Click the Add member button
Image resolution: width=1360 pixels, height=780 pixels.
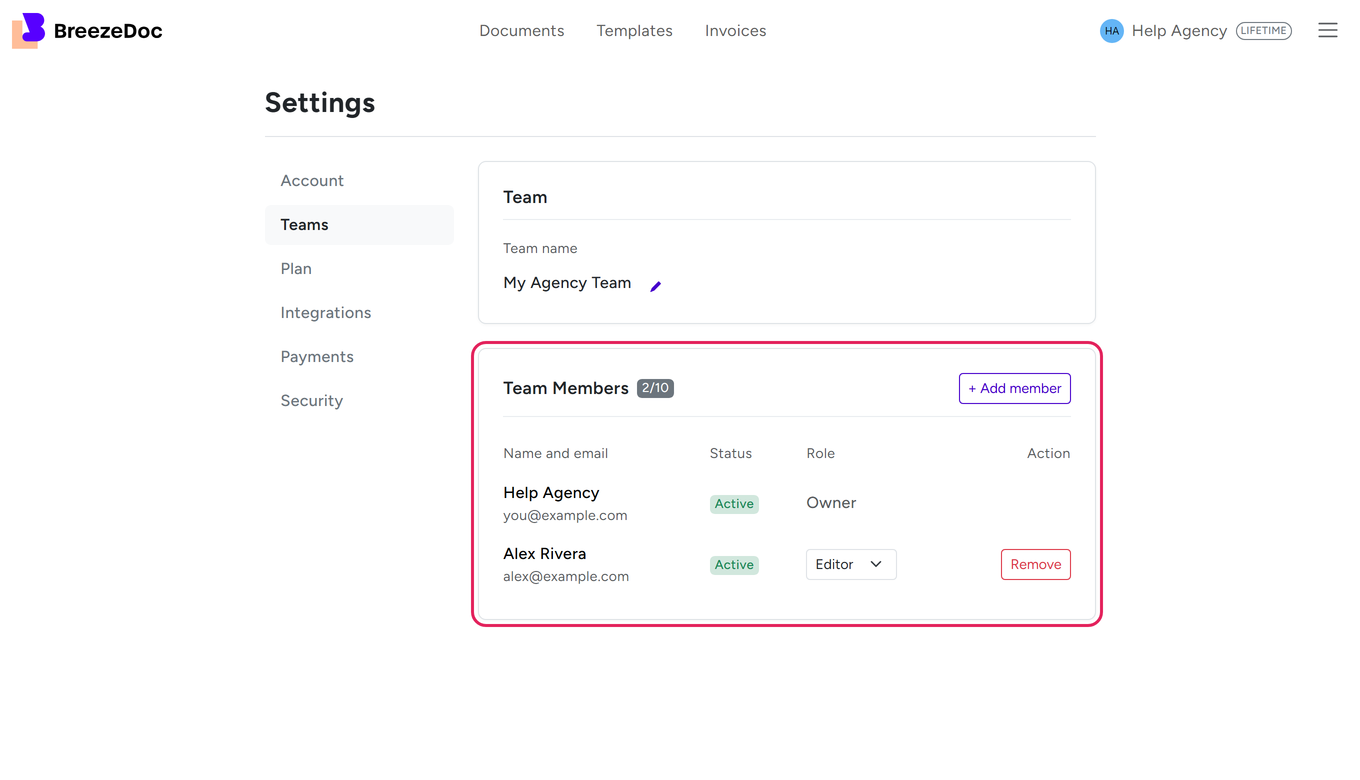pos(1015,388)
